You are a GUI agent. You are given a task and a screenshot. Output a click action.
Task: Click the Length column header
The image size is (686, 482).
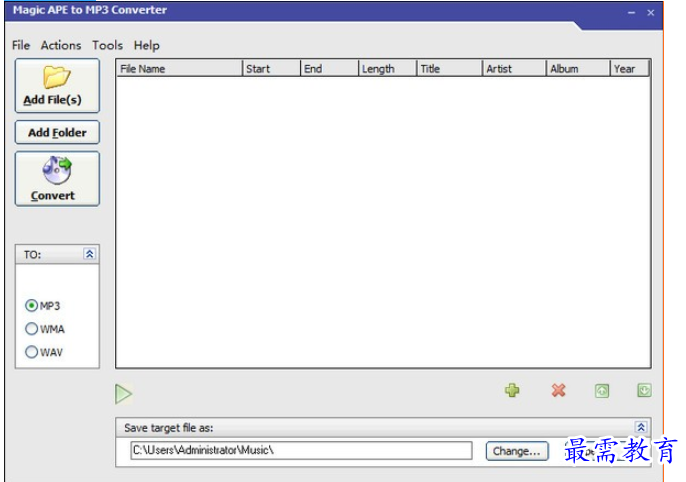(387, 69)
